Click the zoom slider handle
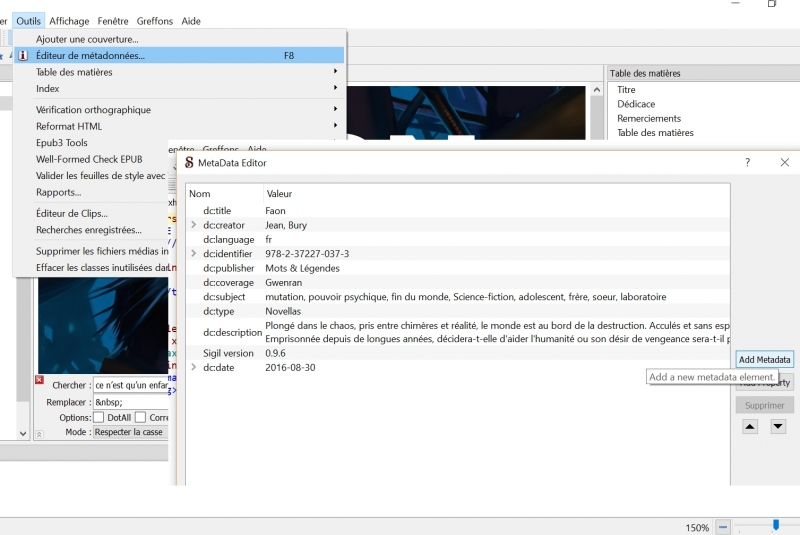 coord(776,525)
